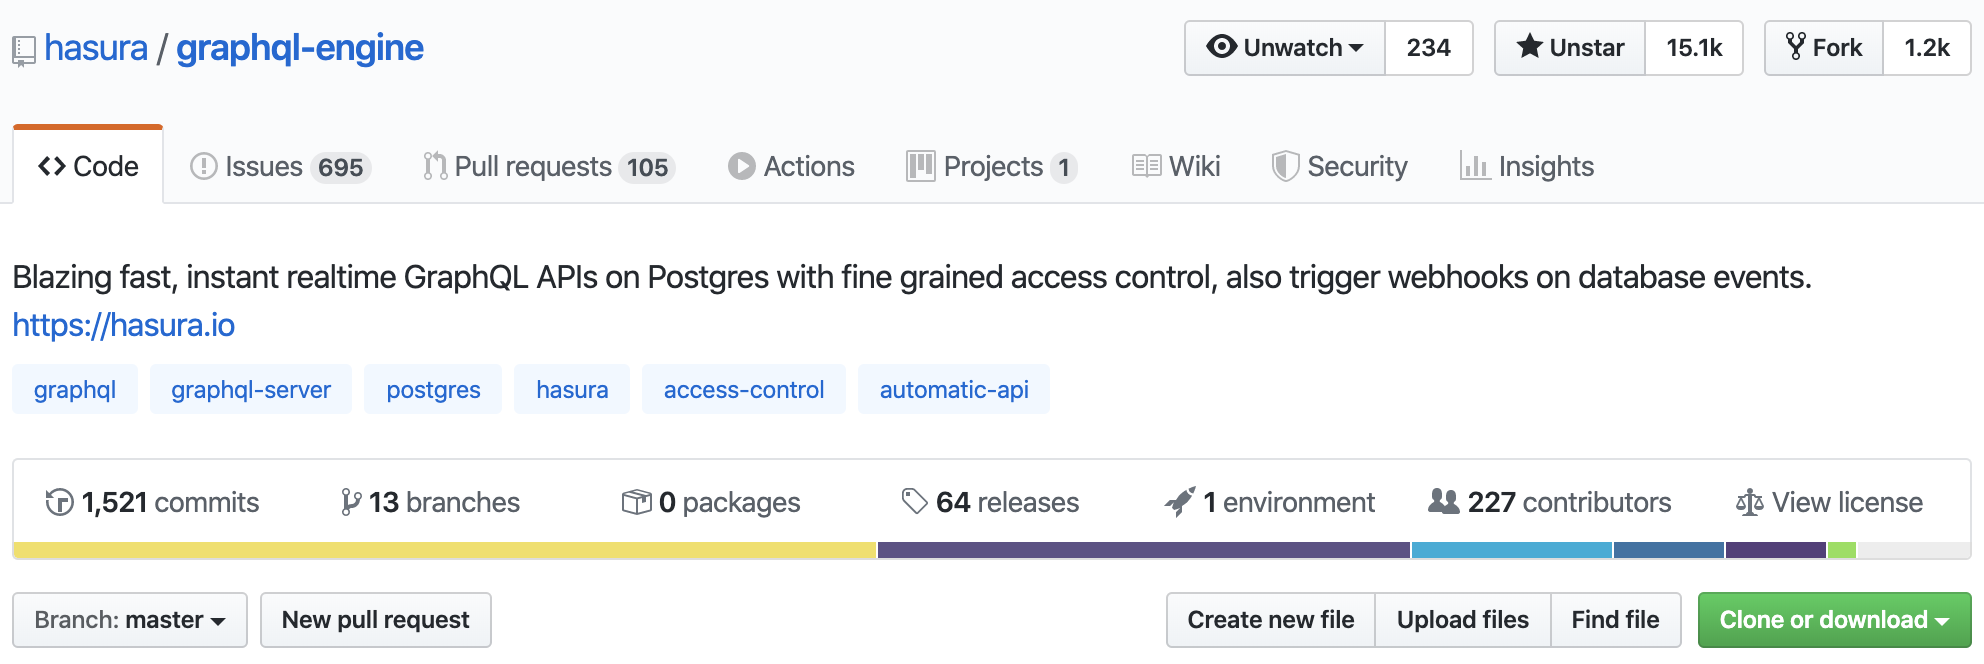Click the releases tag icon

pyautogui.click(x=914, y=501)
